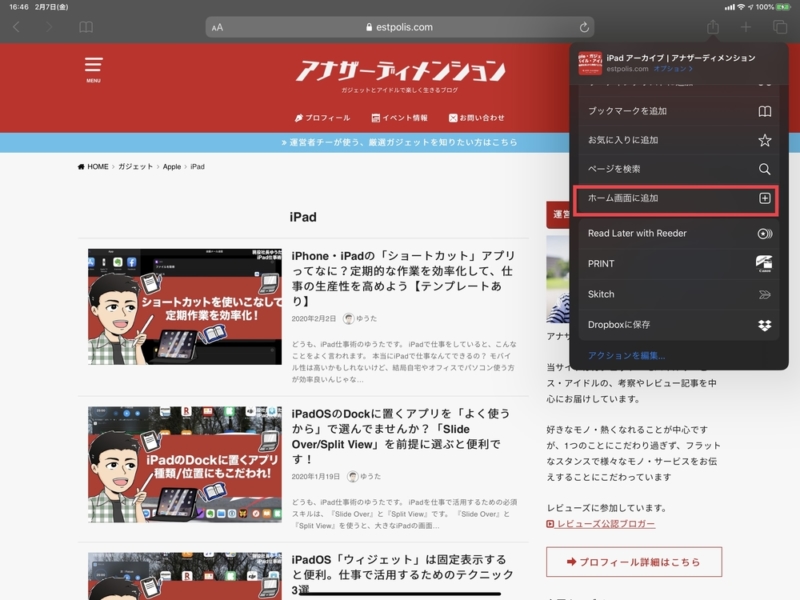
Task: Click the blue gadget banner link
Action: pyautogui.click(x=399, y=142)
